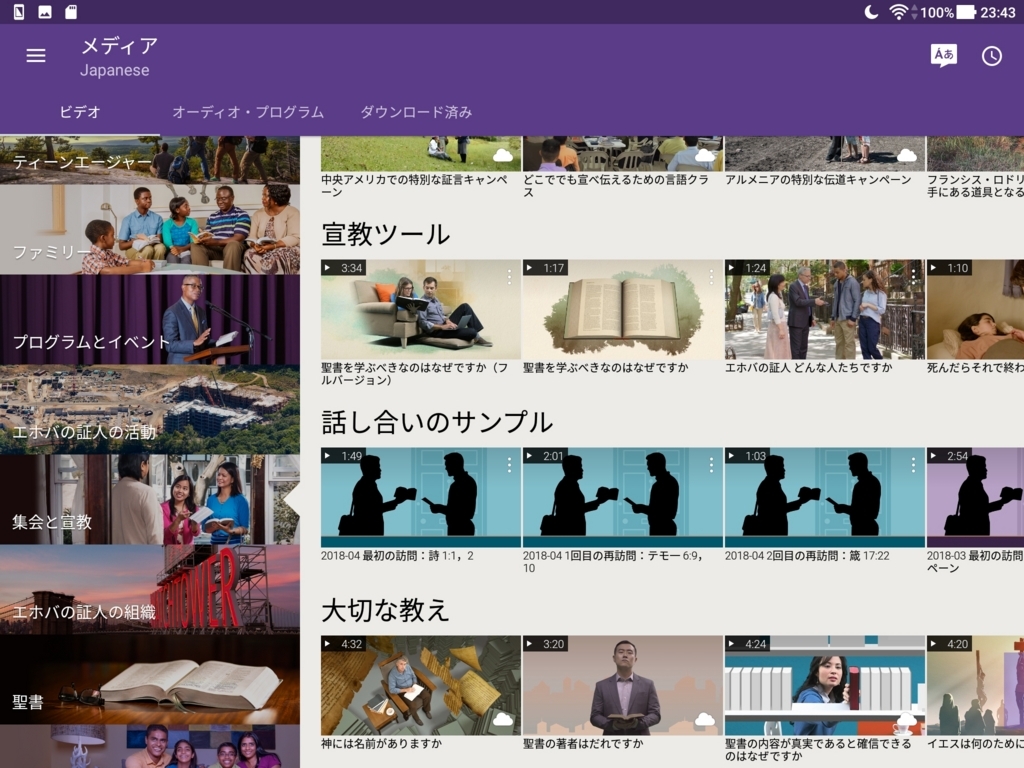Play the 2018-04 最初の訪問 sample video

coord(421,497)
